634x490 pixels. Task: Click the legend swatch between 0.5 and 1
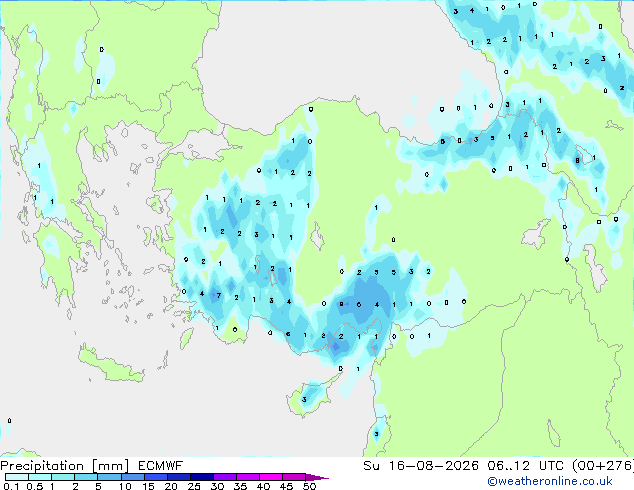[x=40, y=477]
